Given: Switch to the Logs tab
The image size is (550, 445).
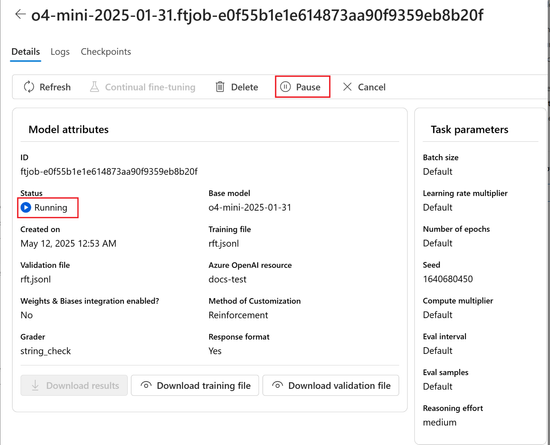Looking at the screenshot, I should coord(60,52).
